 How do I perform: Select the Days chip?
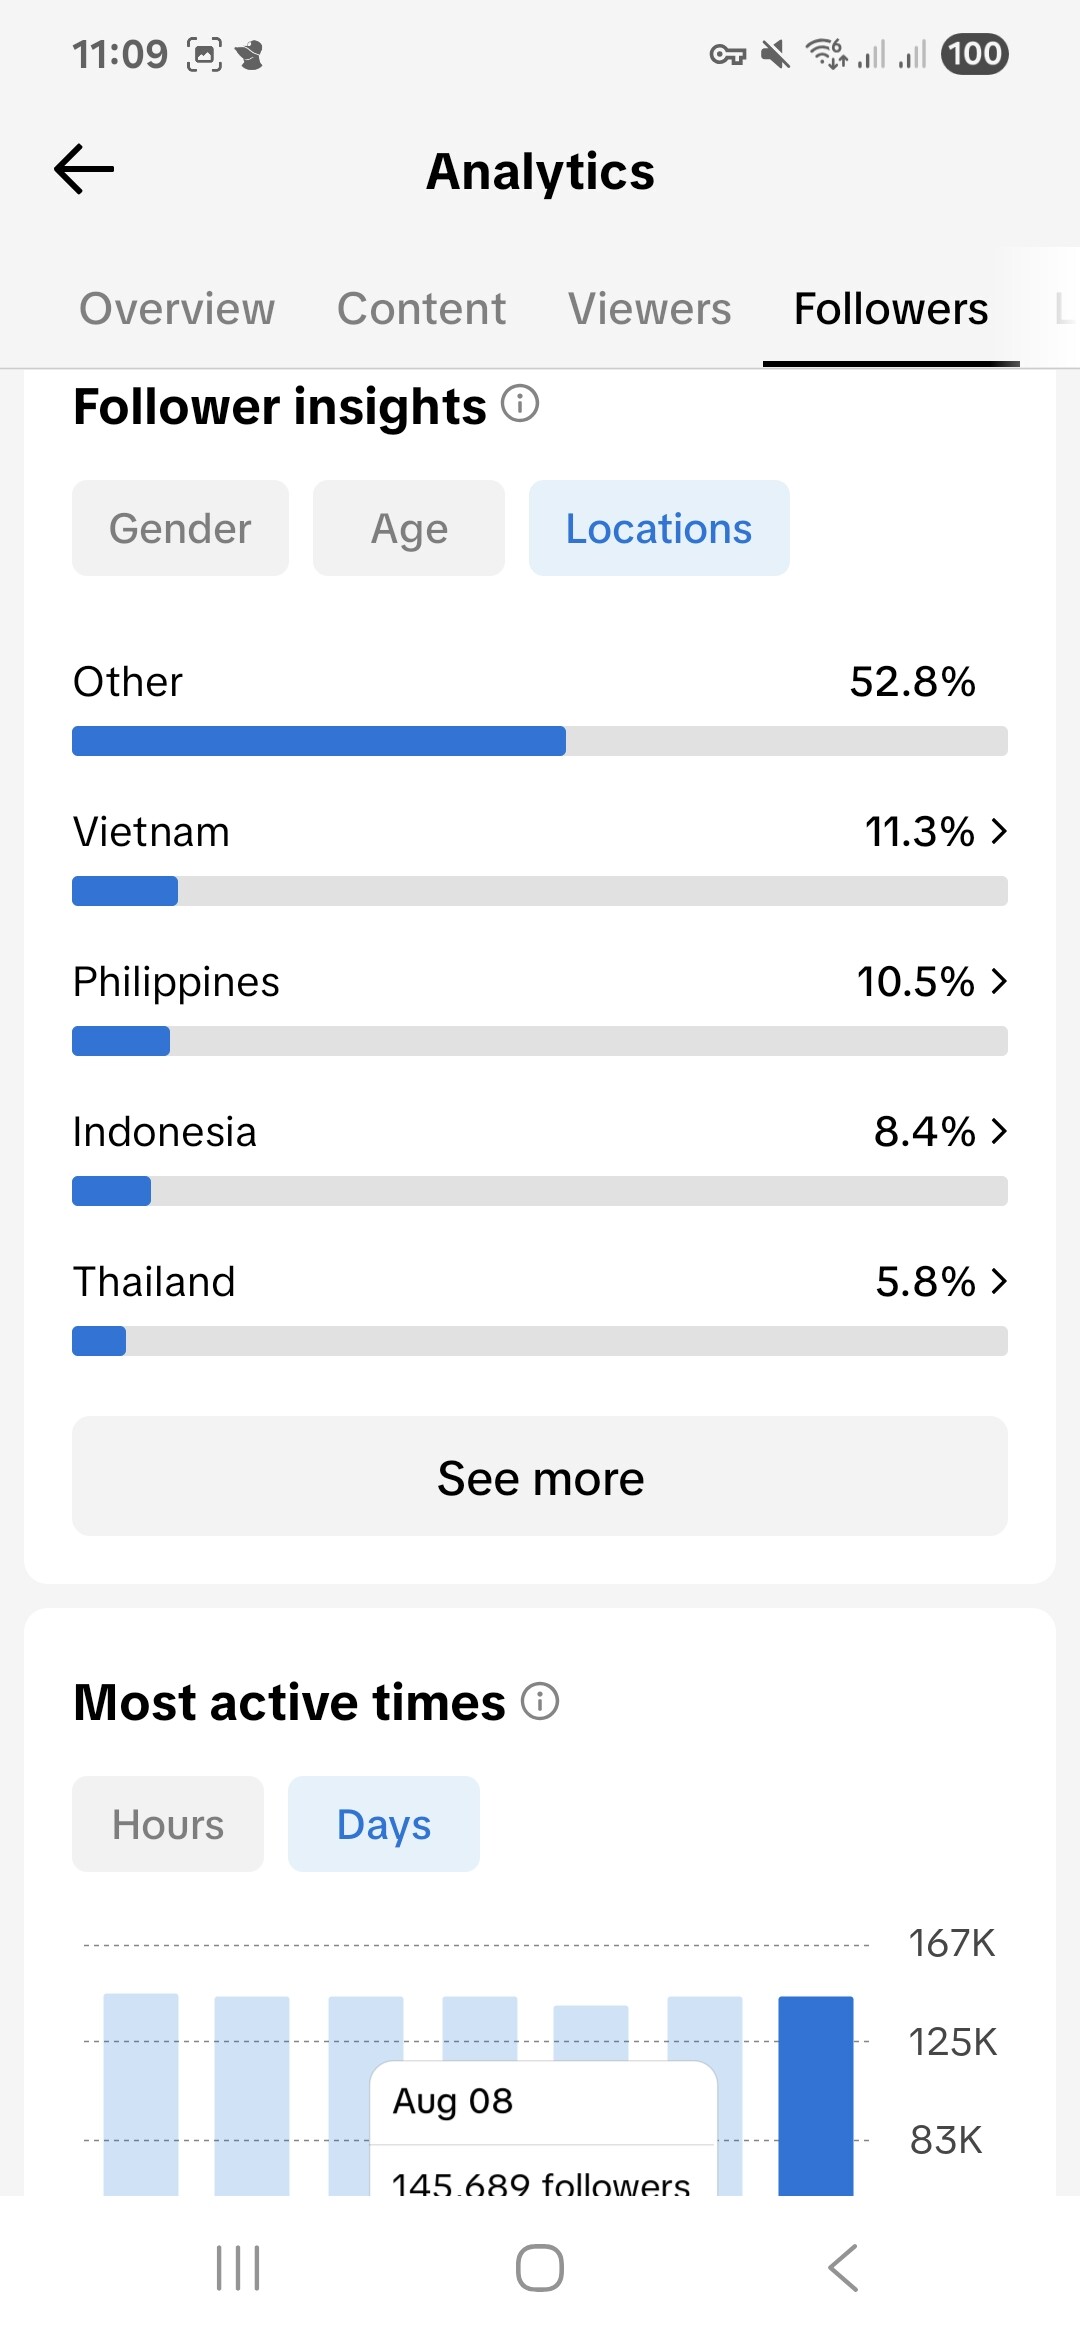(x=384, y=1824)
